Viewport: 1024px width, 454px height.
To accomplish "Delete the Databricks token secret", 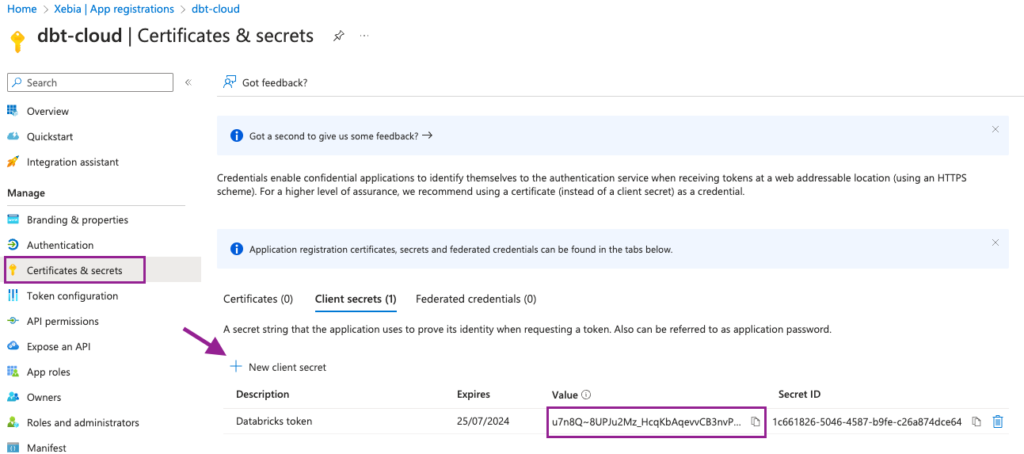I will [x=997, y=421].
